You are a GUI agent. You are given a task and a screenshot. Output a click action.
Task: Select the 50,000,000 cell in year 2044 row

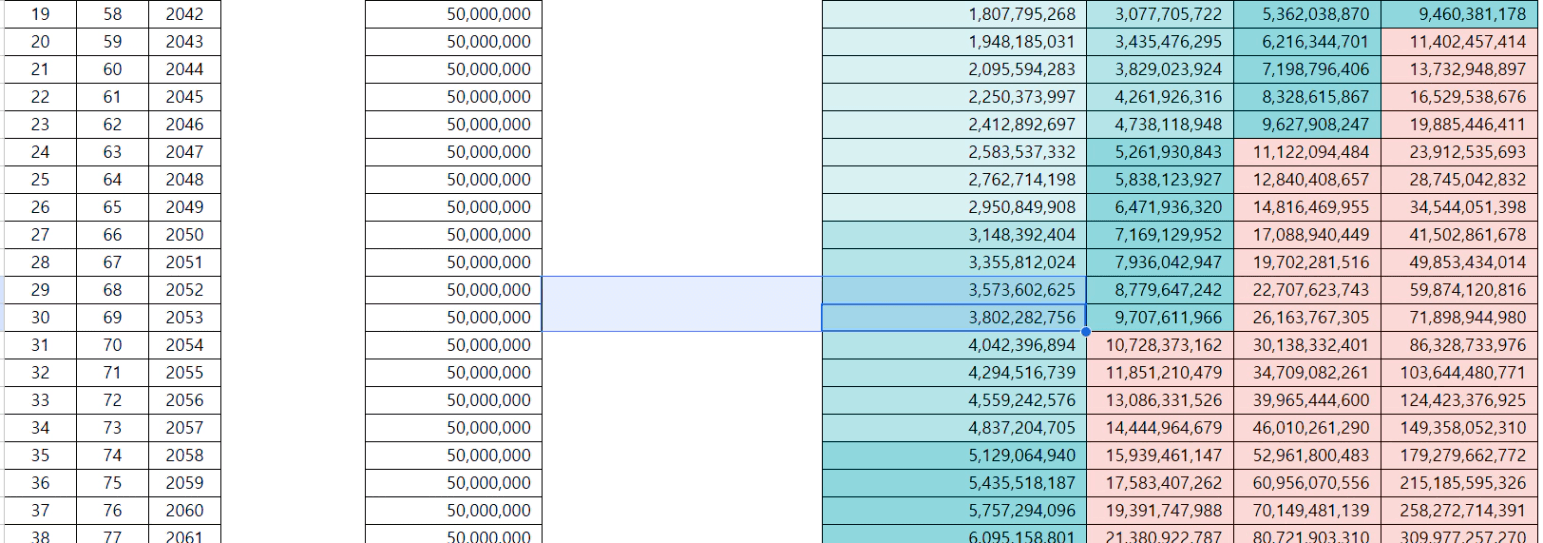pyautogui.click(x=453, y=69)
